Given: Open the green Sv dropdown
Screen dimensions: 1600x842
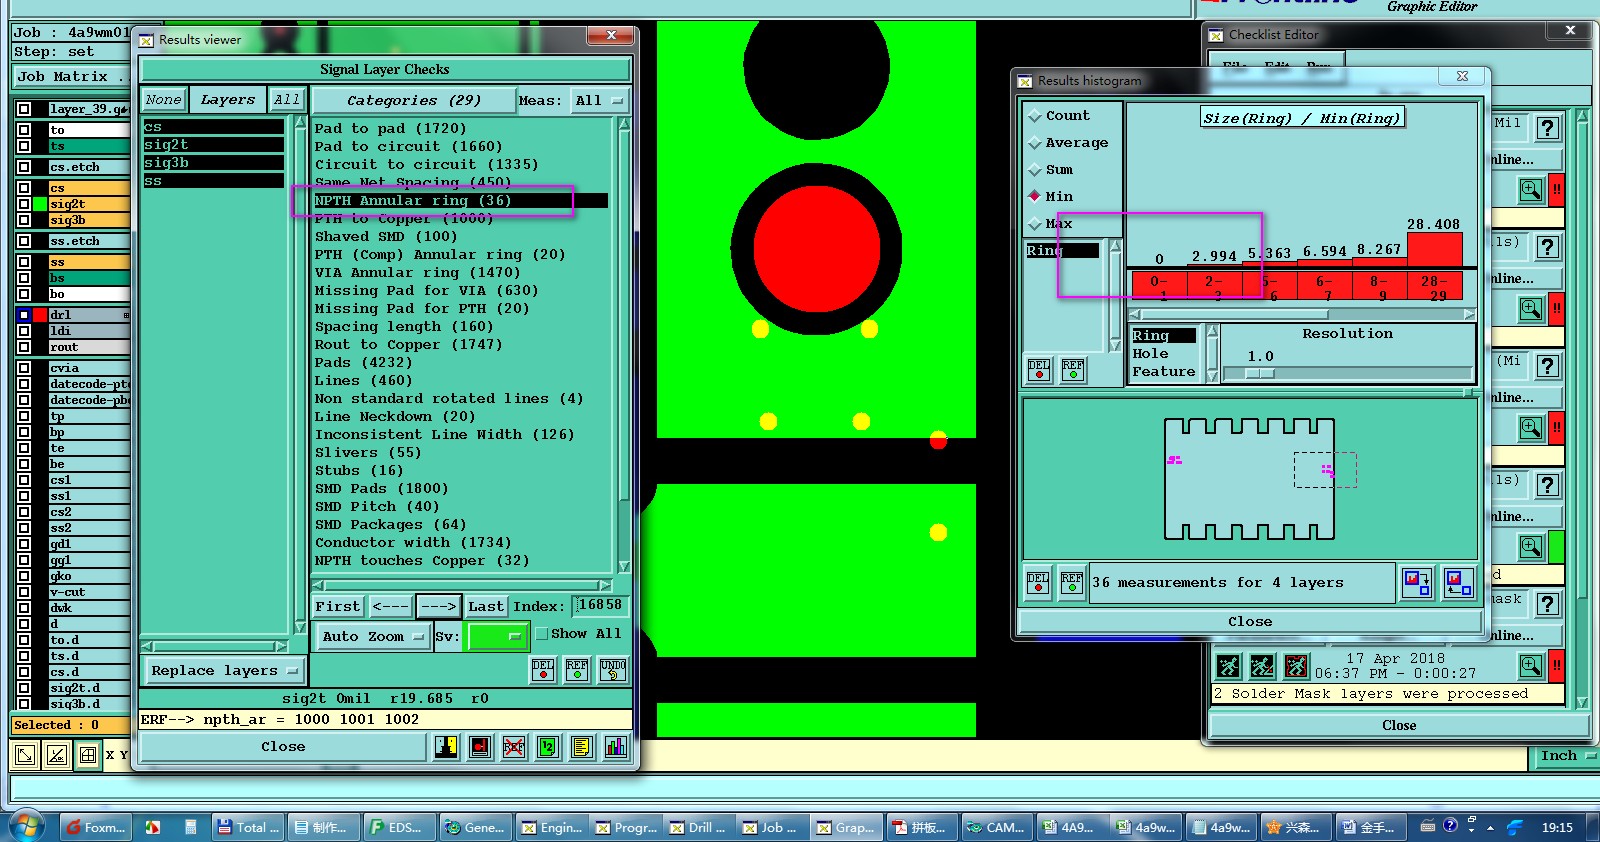Looking at the screenshot, I should click(497, 636).
